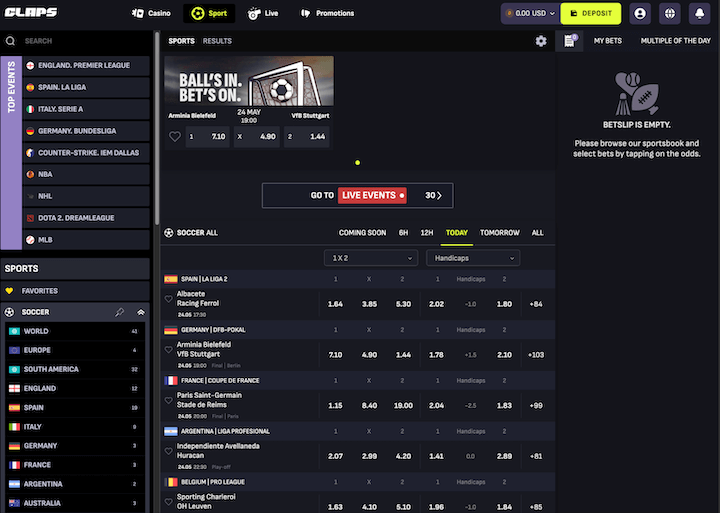Go to Live Events button
720x513 pixels.
pos(357,195)
